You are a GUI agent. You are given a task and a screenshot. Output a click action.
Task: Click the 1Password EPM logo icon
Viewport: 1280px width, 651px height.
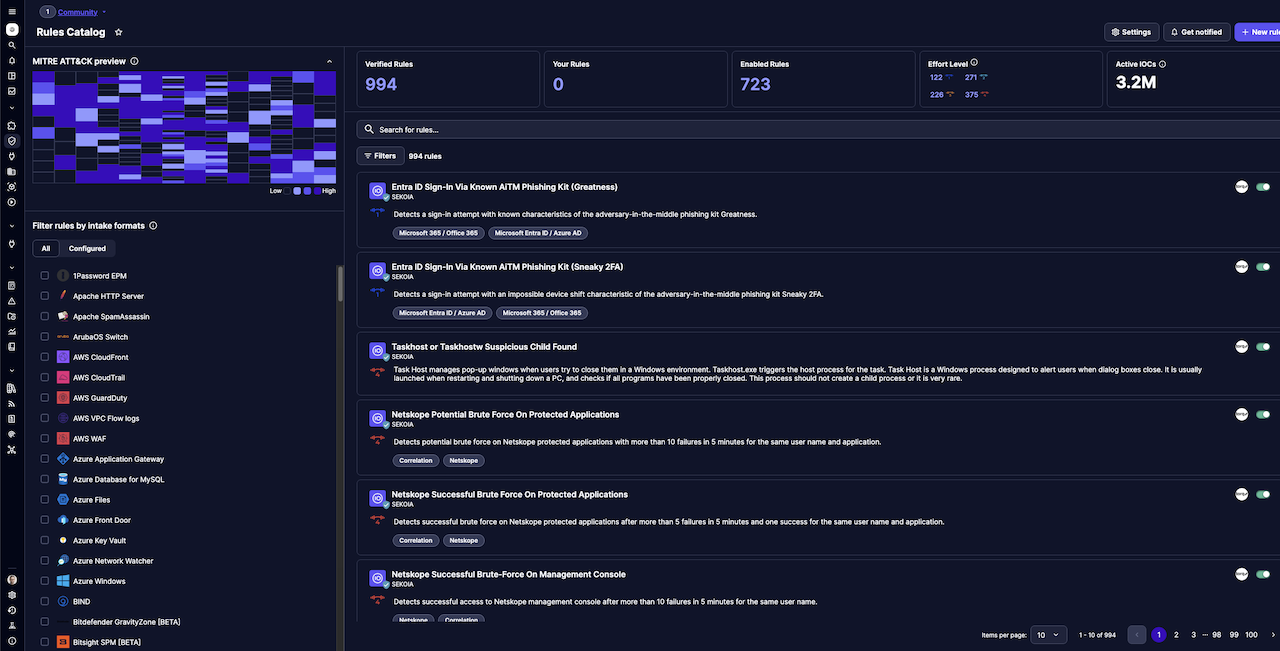[63, 276]
